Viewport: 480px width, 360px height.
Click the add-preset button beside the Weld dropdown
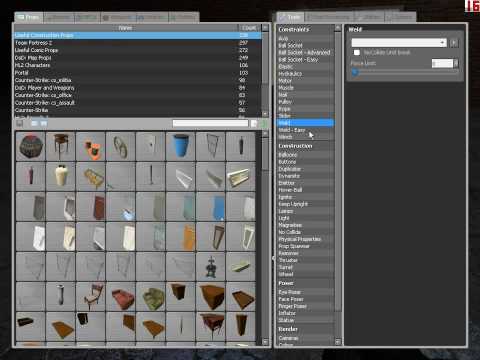(454, 43)
